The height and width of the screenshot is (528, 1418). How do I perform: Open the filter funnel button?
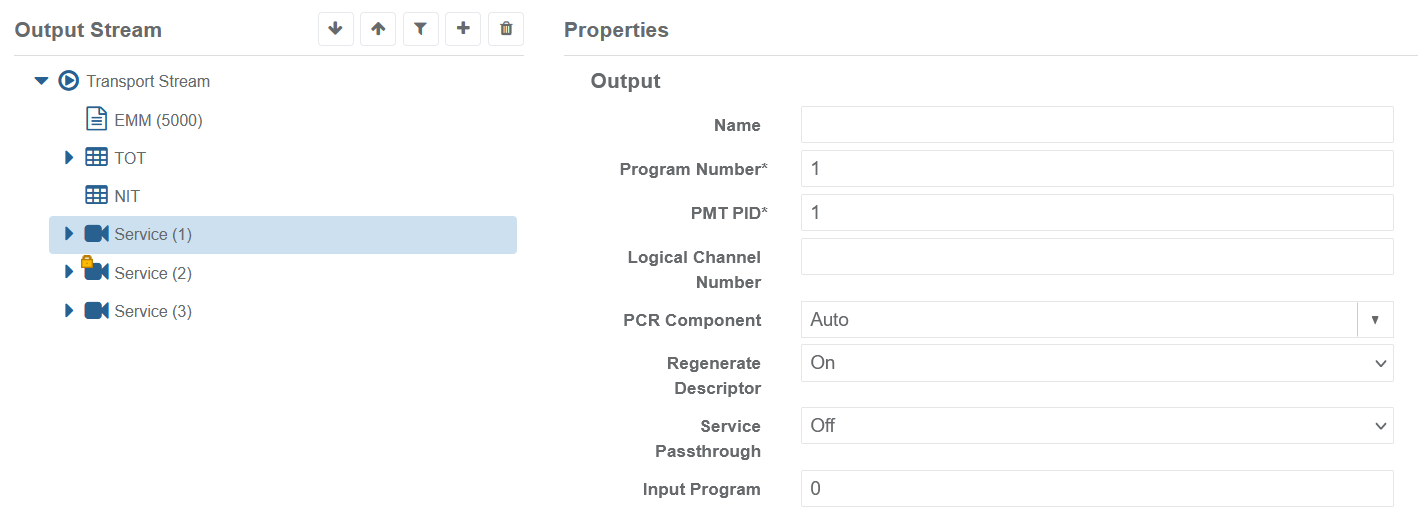click(421, 29)
